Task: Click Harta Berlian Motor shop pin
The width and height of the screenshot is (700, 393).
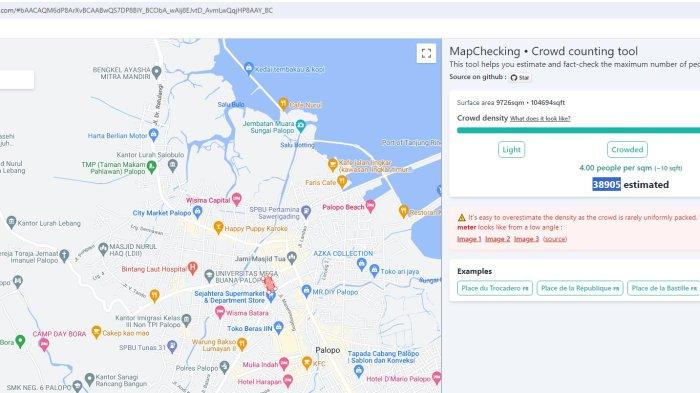Action: [x=154, y=134]
